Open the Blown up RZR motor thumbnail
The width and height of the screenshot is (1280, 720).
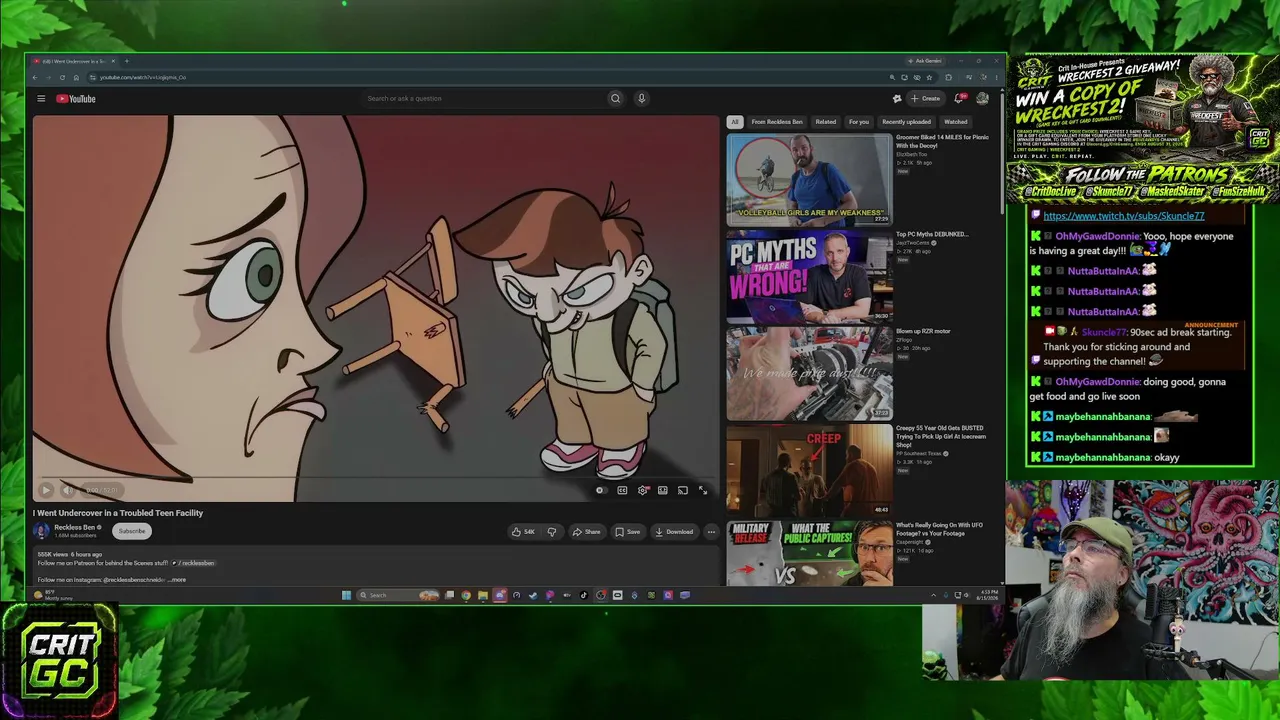[809, 373]
